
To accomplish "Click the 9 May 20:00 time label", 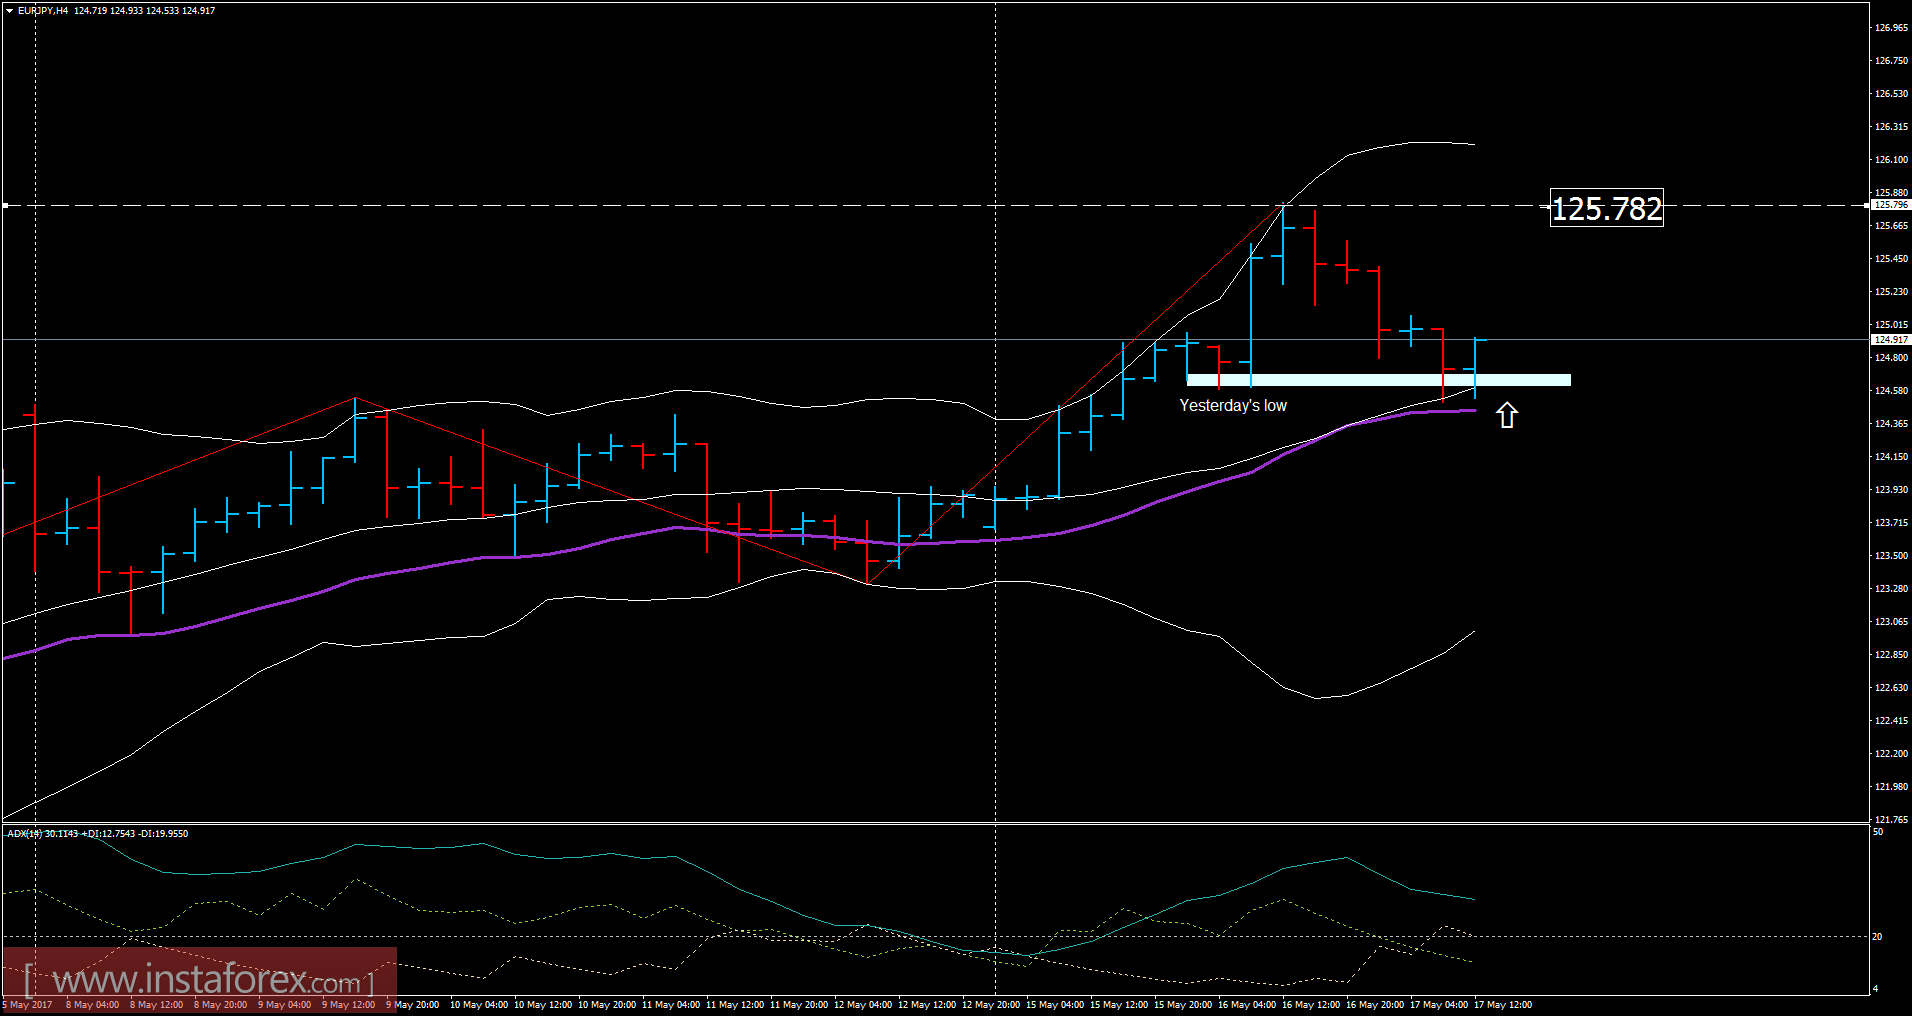I will pyautogui.click(x=413, y=1005).
